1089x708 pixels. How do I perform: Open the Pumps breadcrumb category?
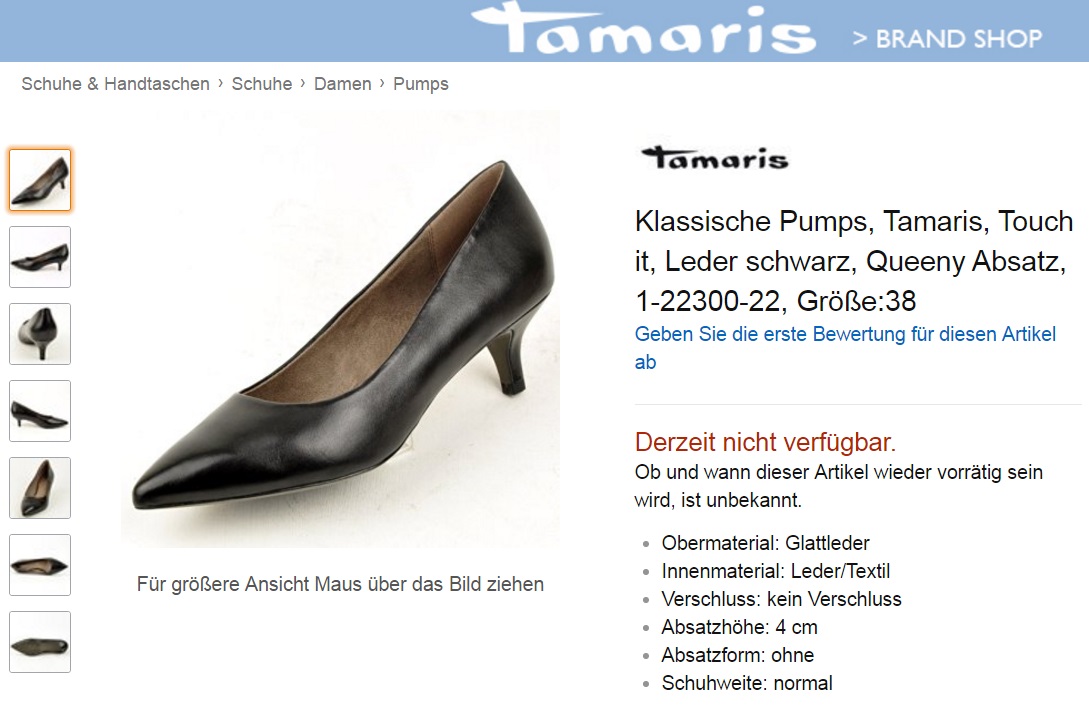tap(421, 84)
